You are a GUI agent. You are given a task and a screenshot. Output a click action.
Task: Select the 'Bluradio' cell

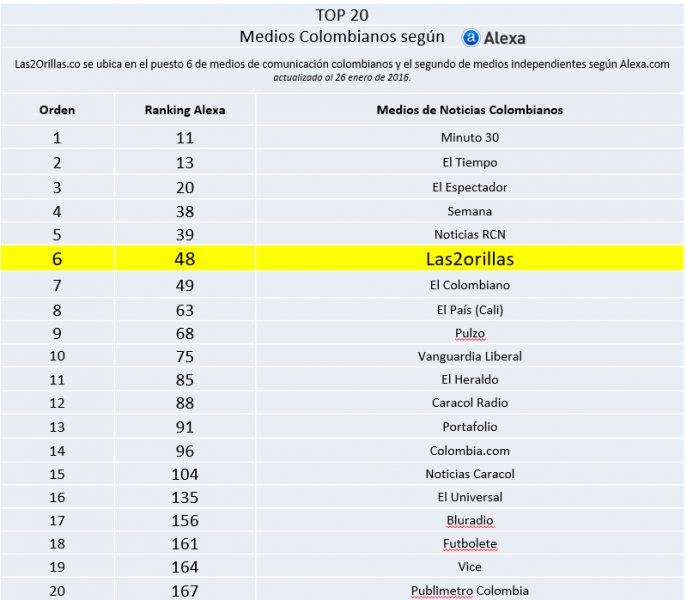(x=469, y=520)
